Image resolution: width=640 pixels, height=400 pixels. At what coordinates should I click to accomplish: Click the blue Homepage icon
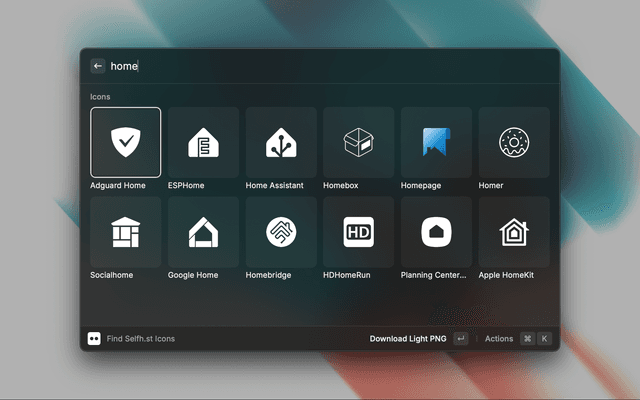[x=436, y=142]
